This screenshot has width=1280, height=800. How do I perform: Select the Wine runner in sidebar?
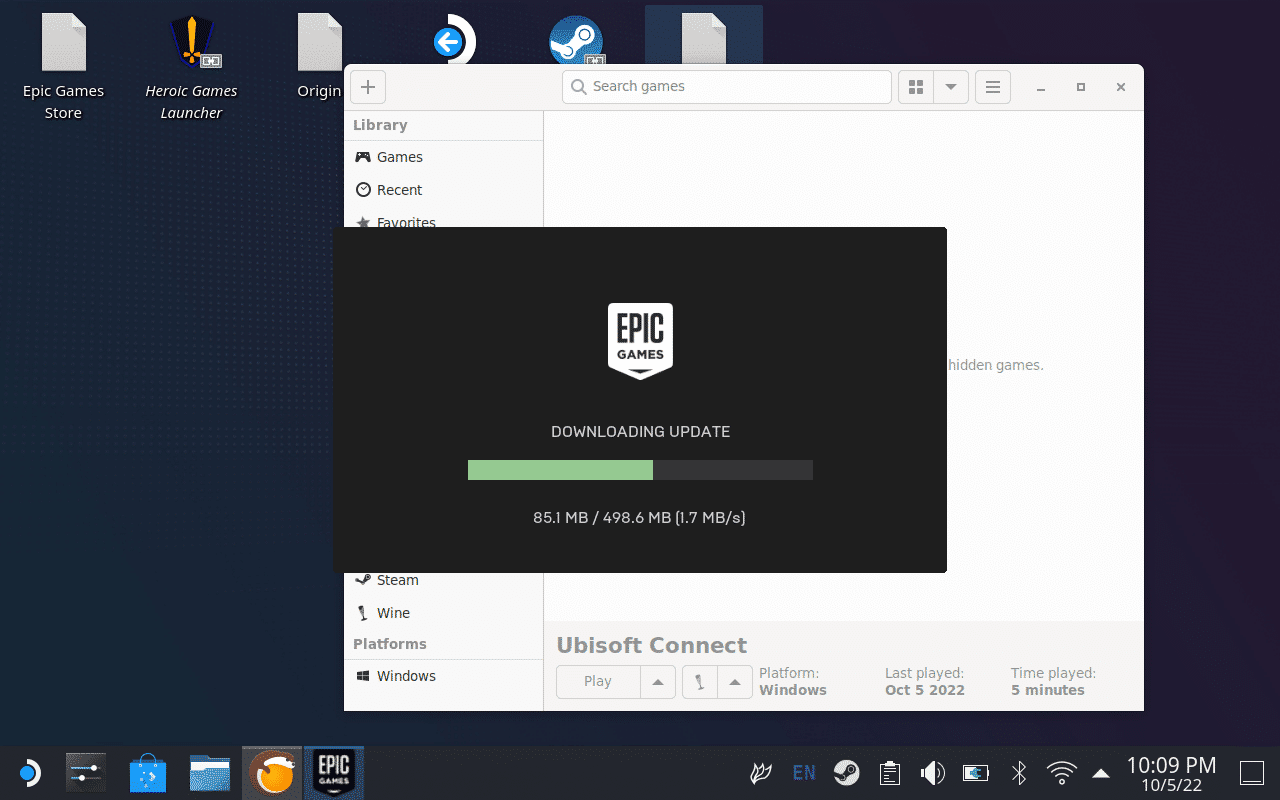pyautogui.click(x=443, y=613)
